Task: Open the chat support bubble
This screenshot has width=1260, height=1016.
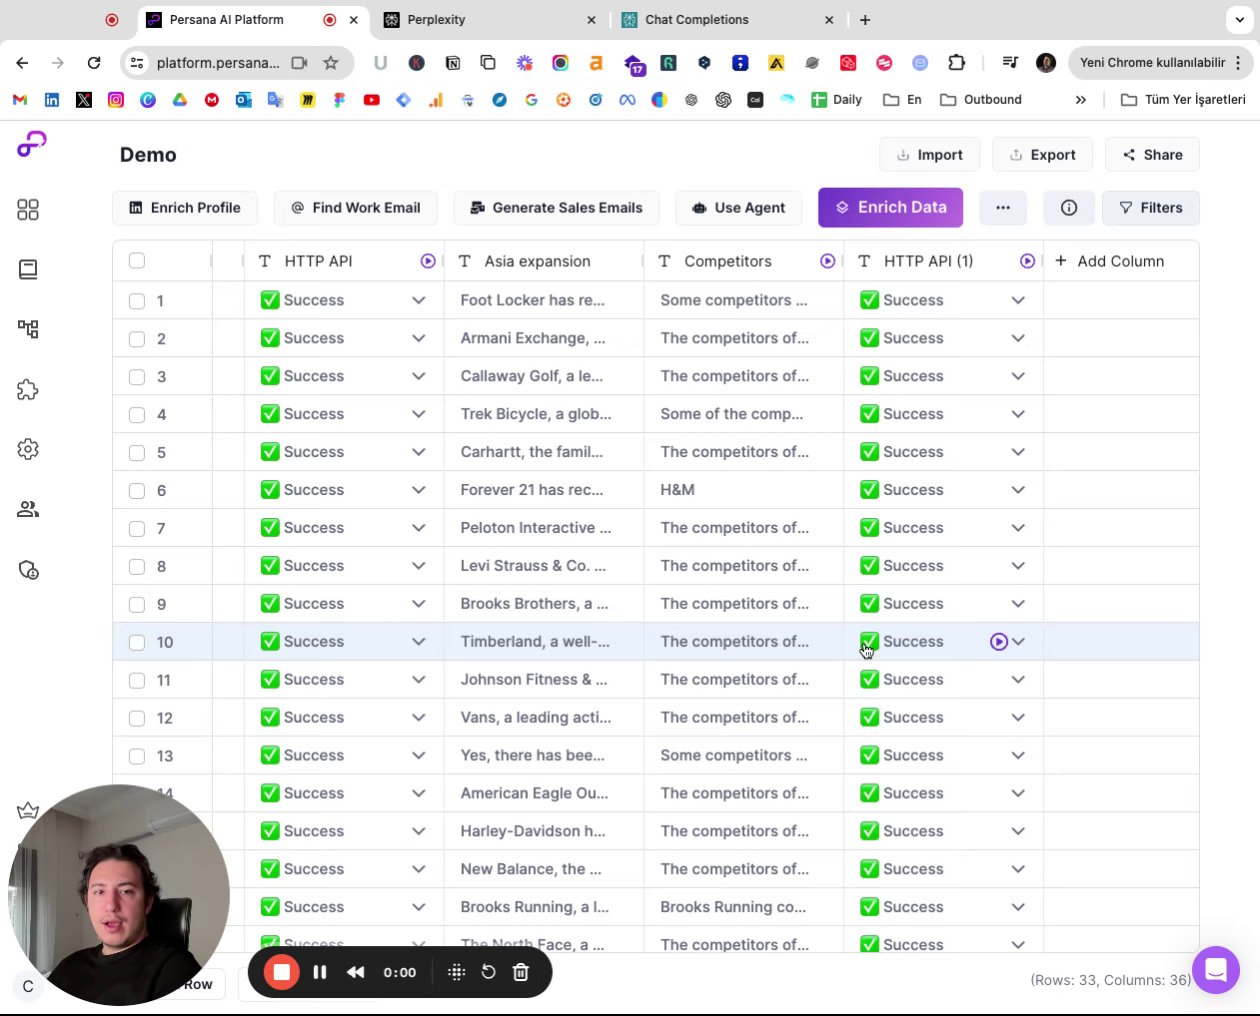Action: click(1216, 970)
